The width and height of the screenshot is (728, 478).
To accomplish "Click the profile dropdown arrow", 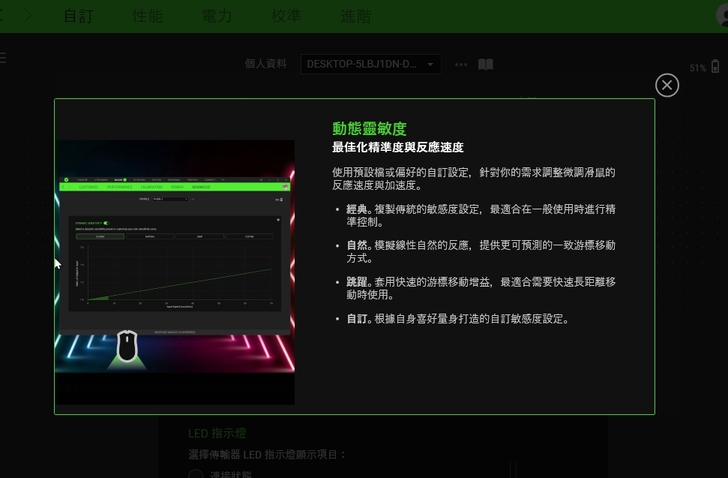I will [x=430, y=64].
